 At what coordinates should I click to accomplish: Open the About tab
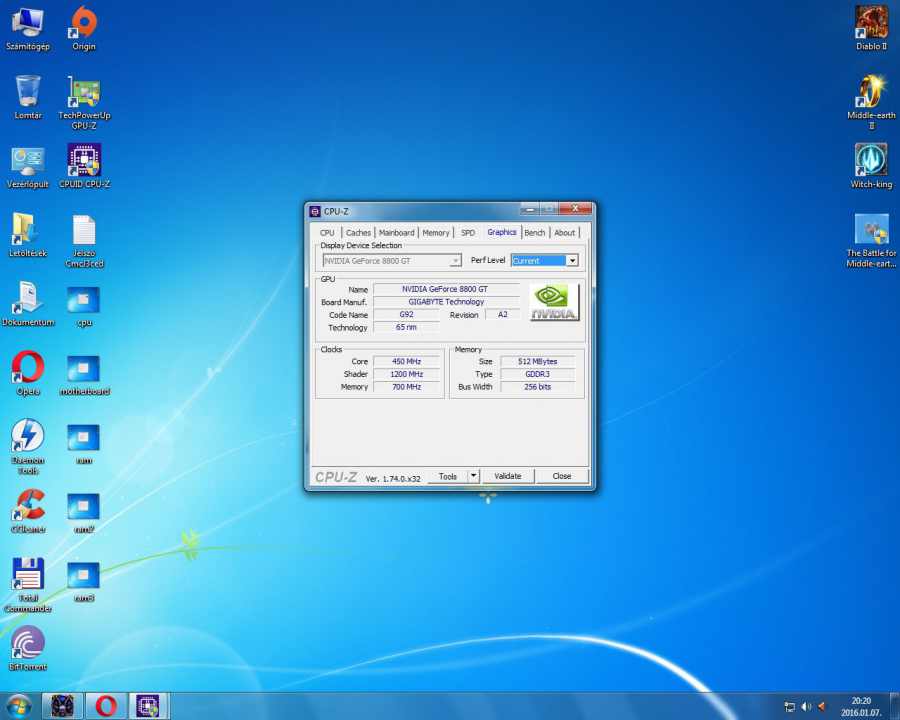(564, 233)
